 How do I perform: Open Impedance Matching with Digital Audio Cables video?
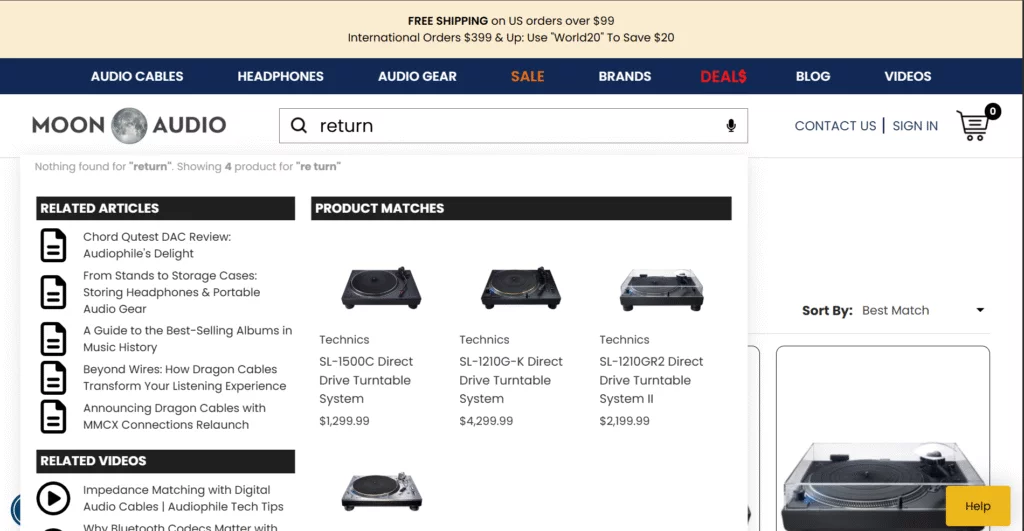click(x=183, y=498)
